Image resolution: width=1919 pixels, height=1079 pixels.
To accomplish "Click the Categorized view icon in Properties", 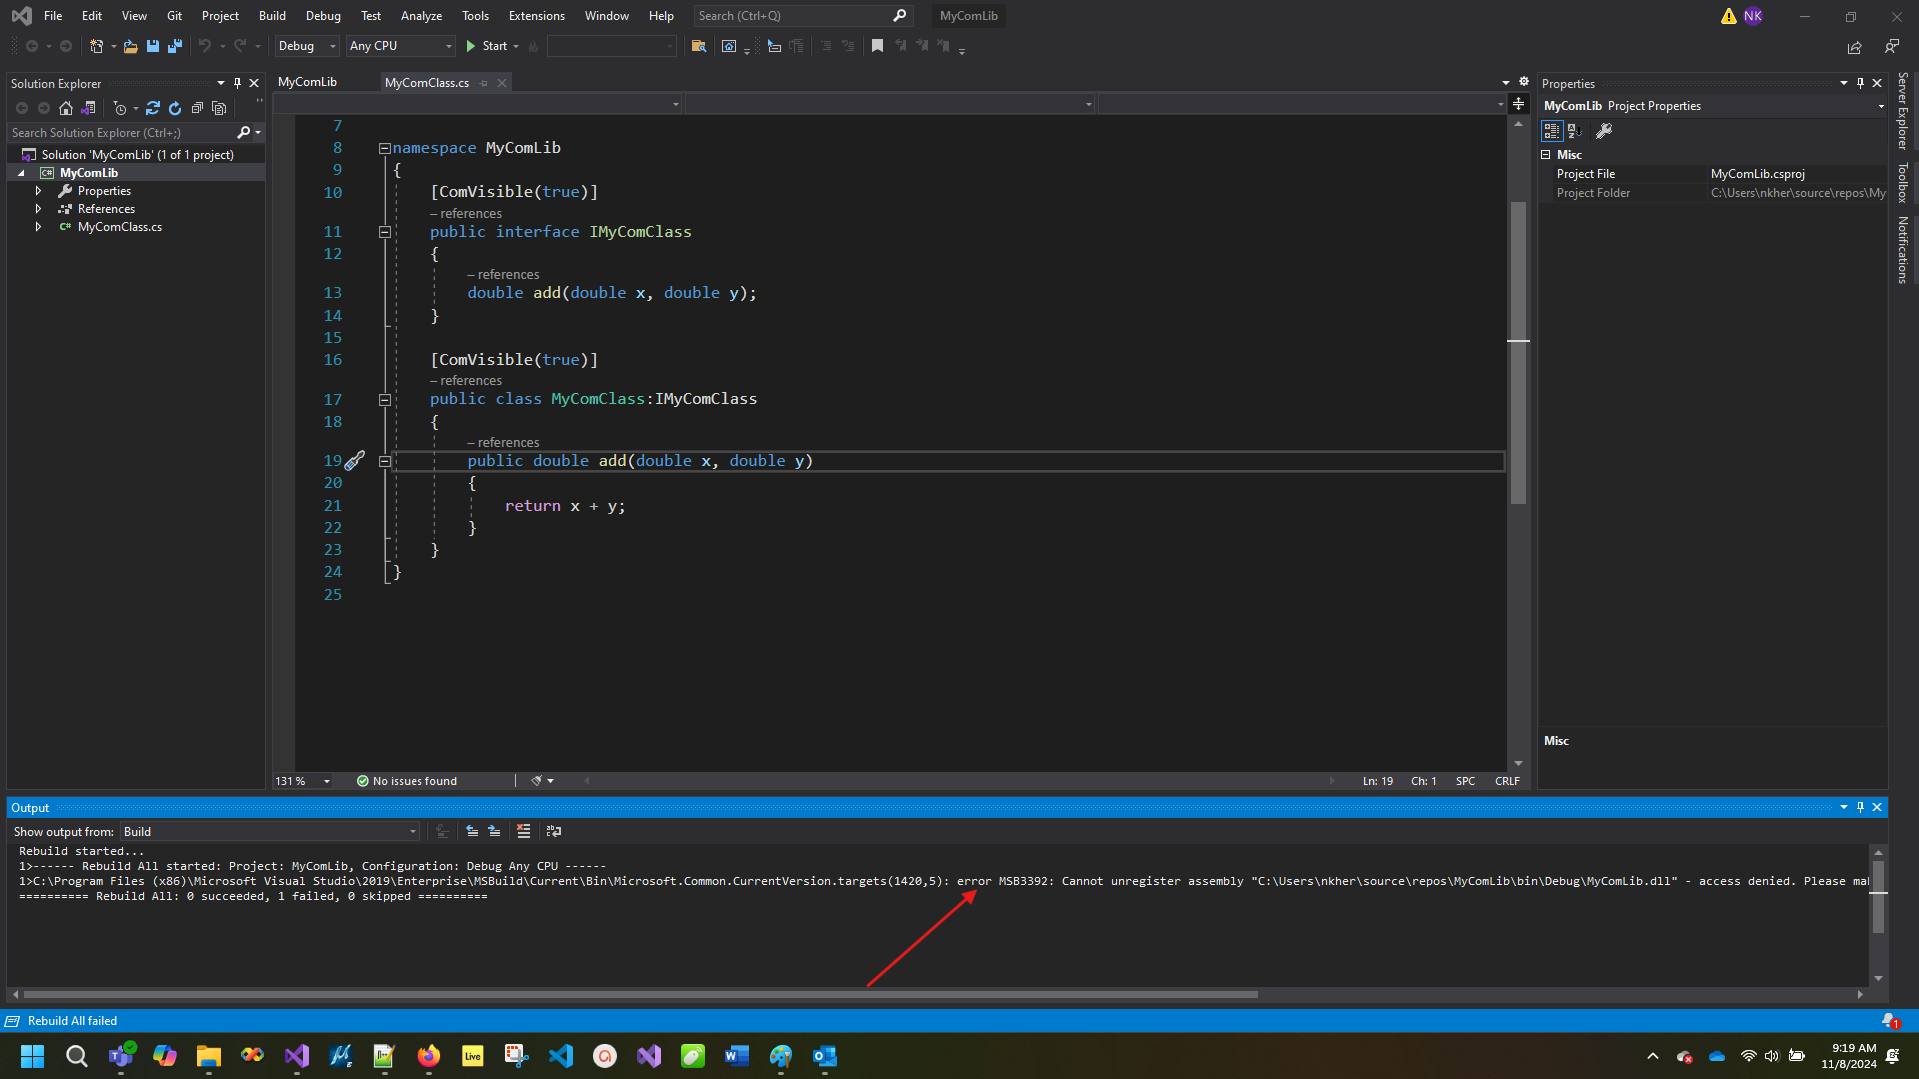I will pos(1552,131).
